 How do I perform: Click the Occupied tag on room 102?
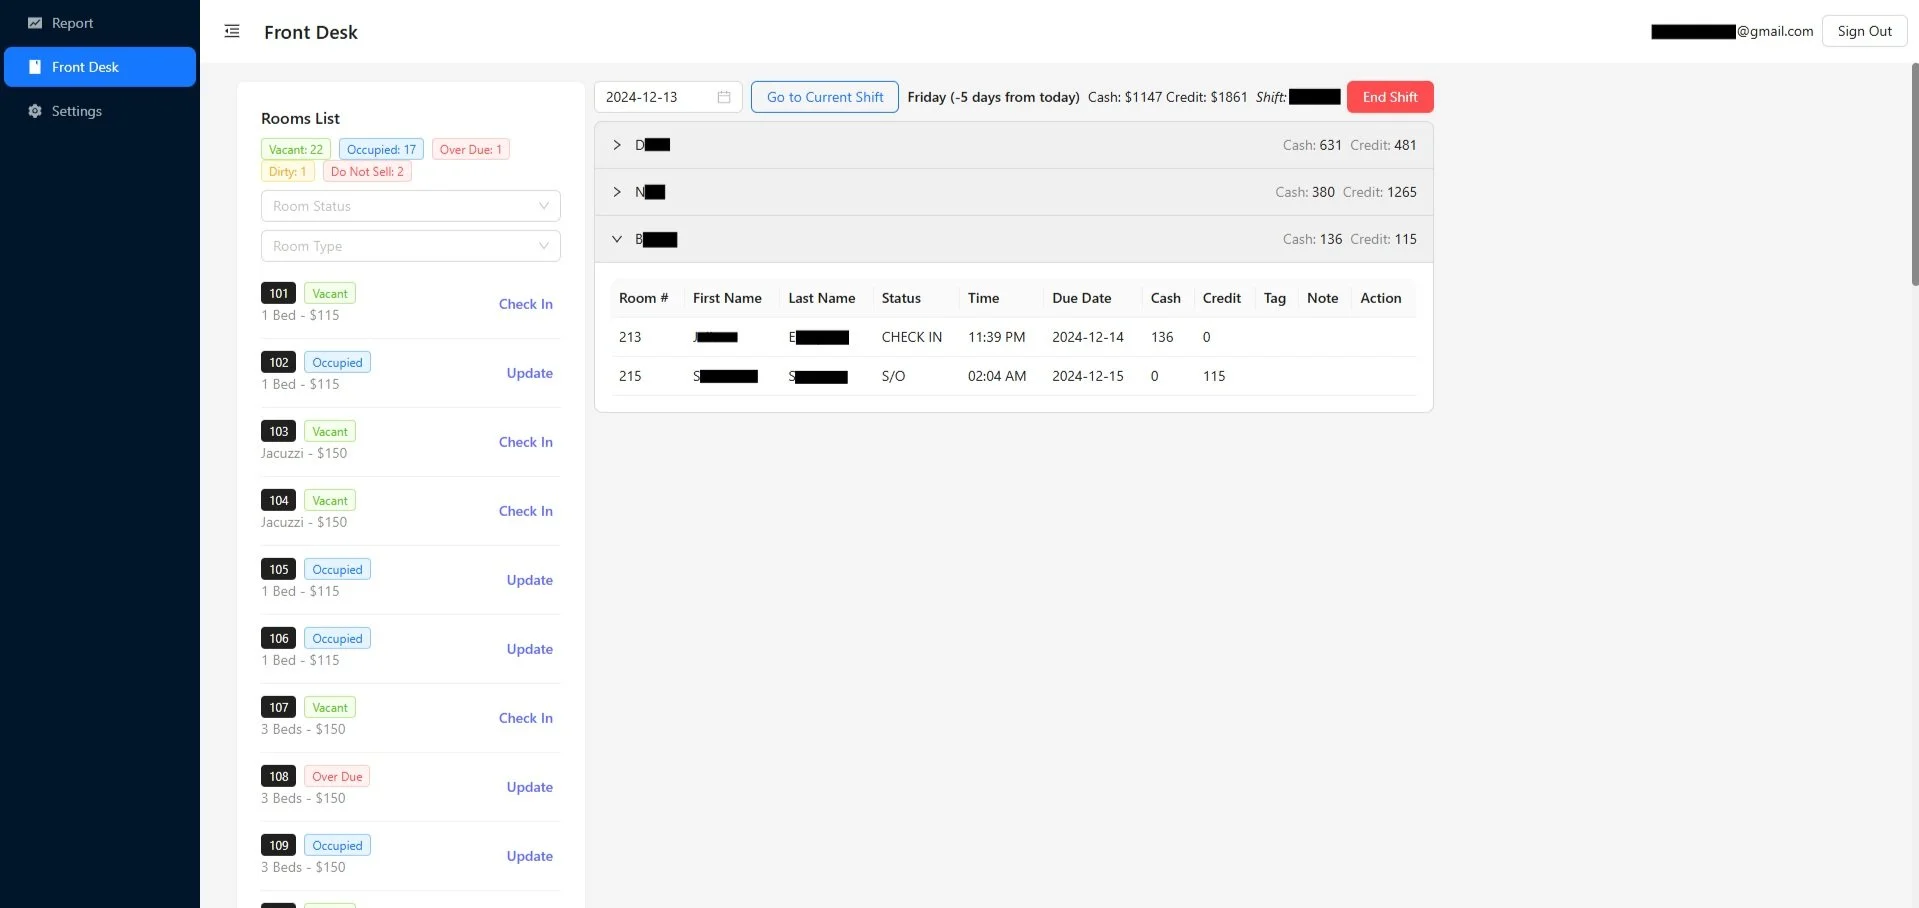[x=337, y=362]
